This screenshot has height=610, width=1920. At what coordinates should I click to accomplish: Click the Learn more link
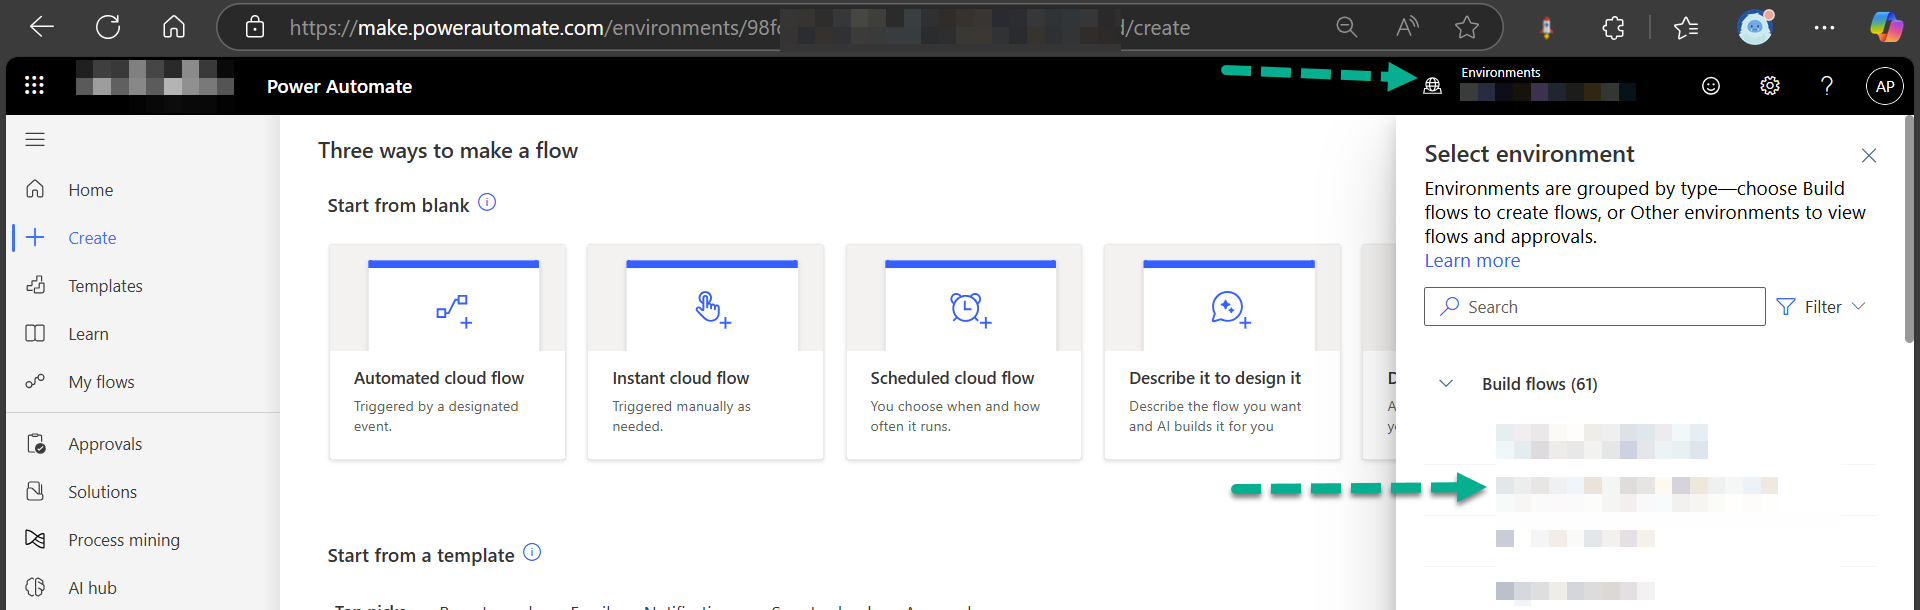click(x=1472, y=261)
